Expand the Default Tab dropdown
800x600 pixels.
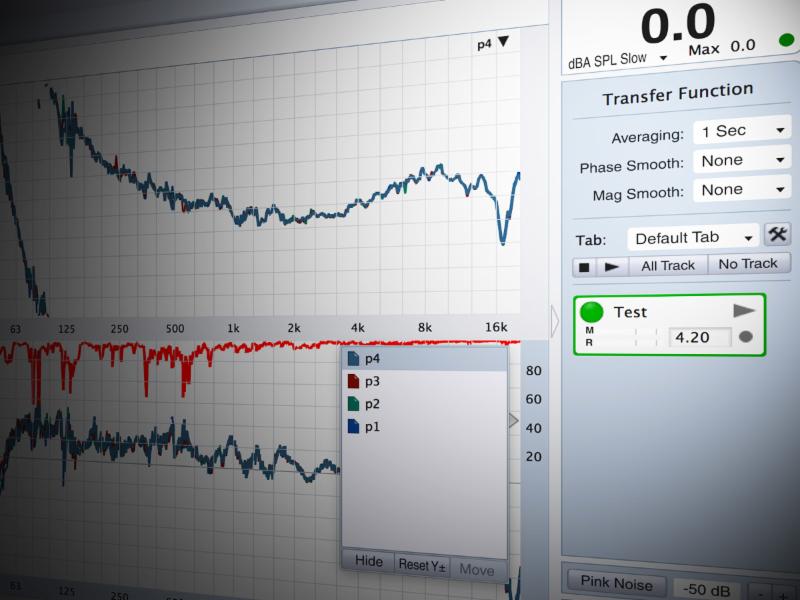pos(693,238)
